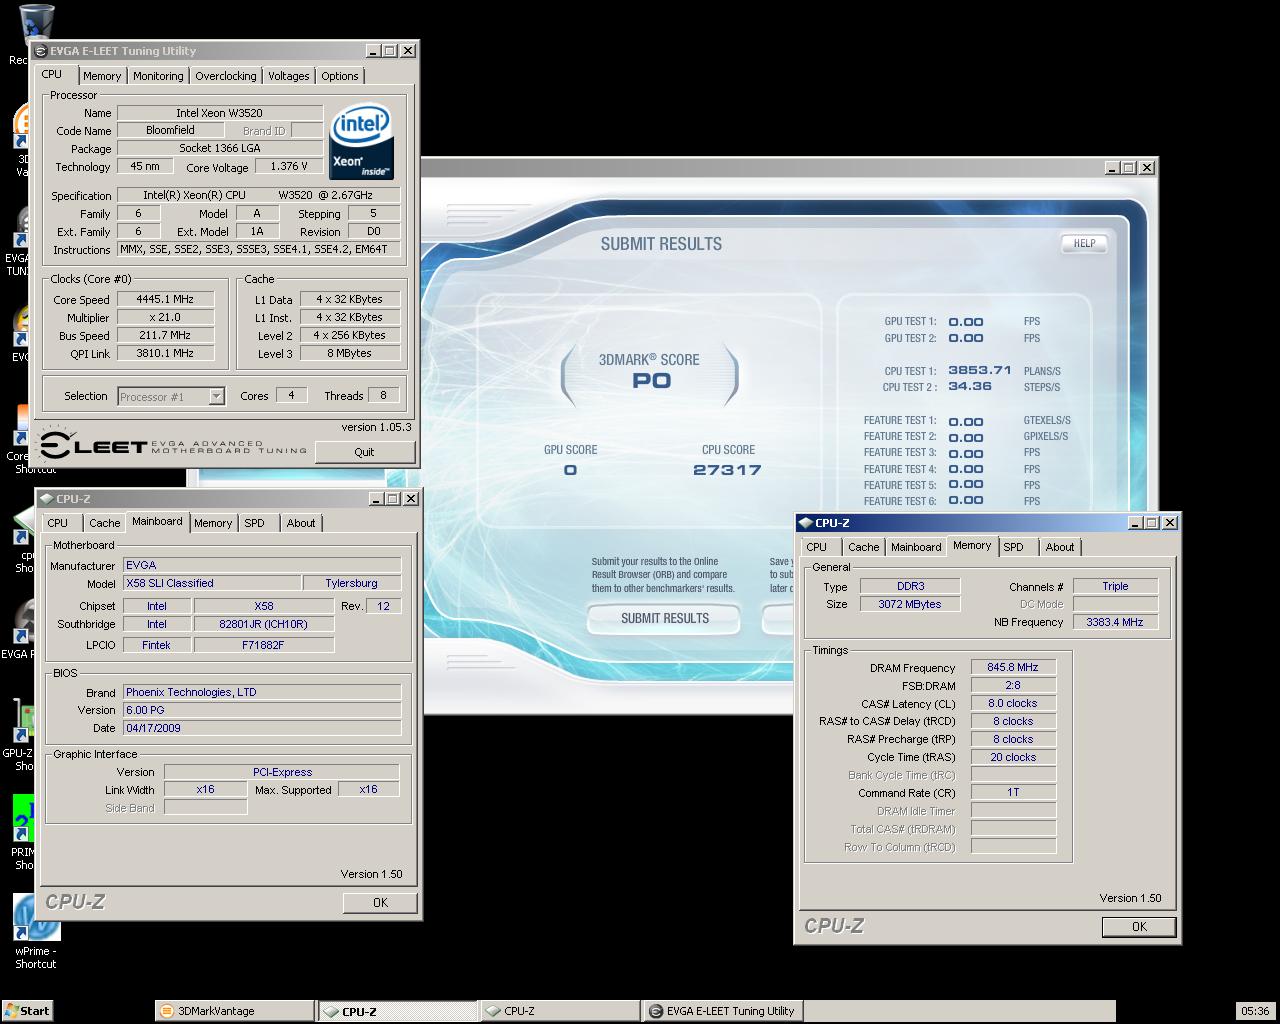
Task: Open the Options tab in E-LEET
Action: pyautogui.click(x=340, y=76)
